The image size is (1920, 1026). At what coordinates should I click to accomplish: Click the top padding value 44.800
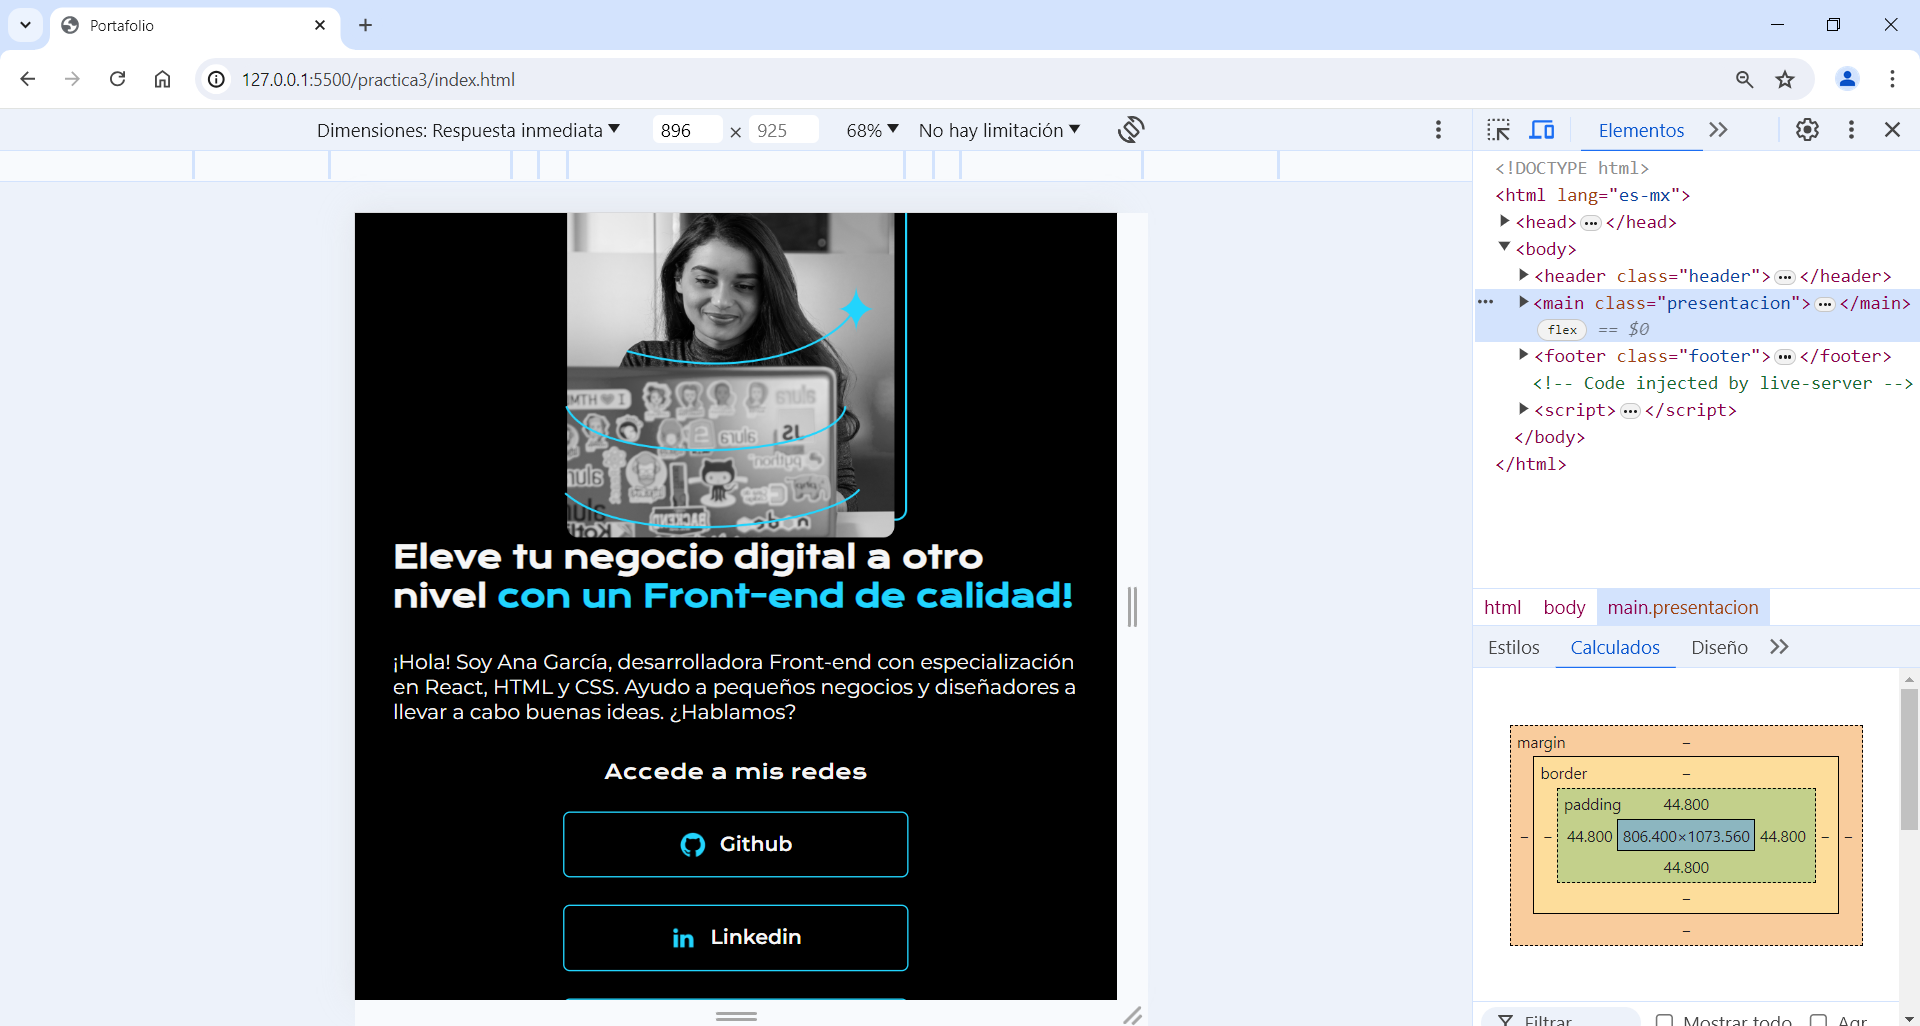pos(1686,804)
